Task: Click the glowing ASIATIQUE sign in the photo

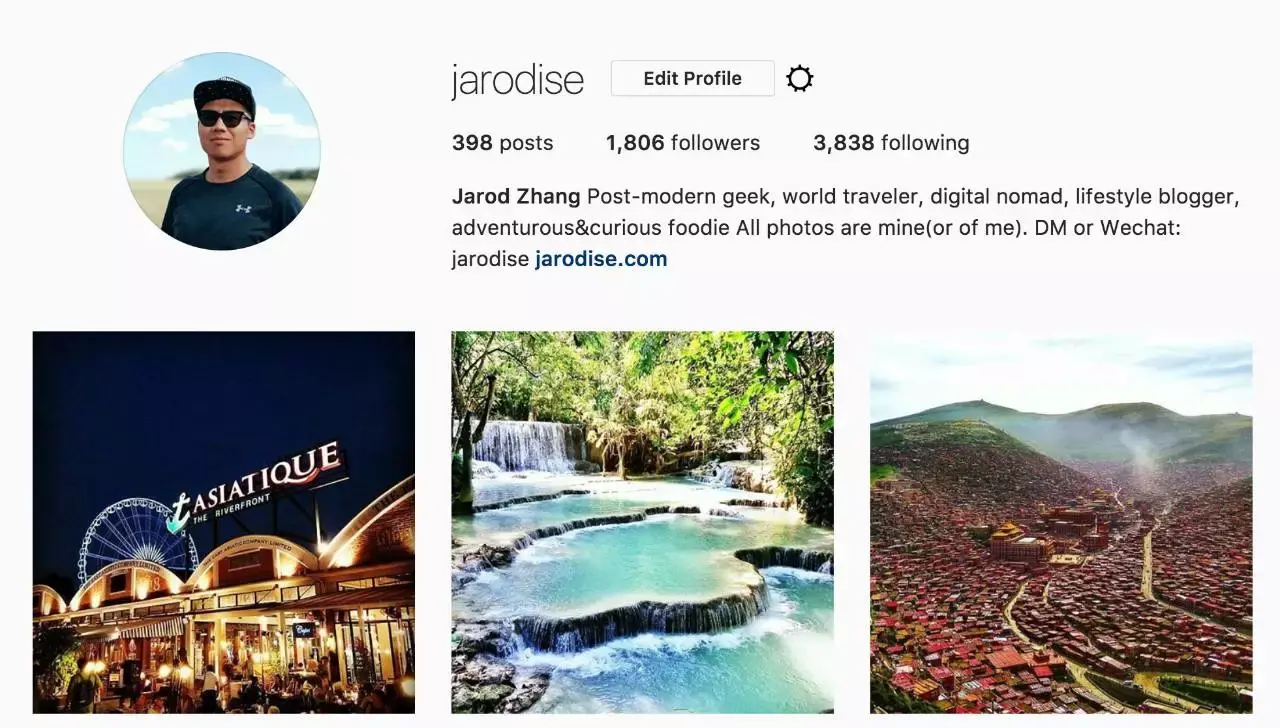Action: (258, 484)
